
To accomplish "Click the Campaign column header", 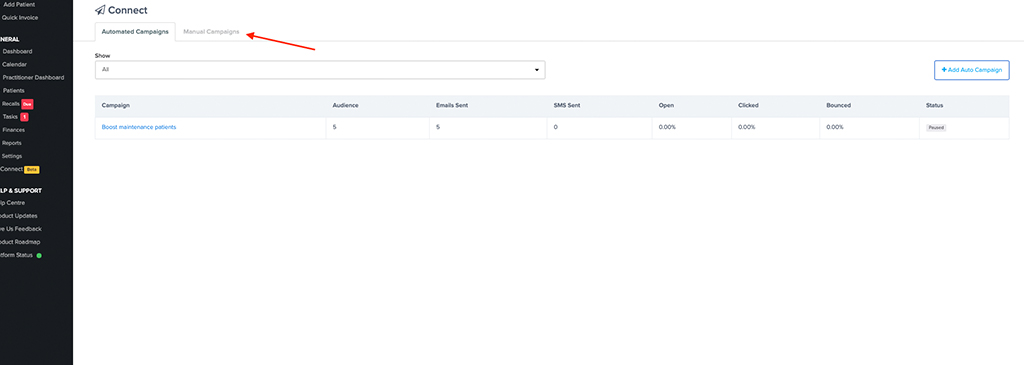I will (116, 106).
